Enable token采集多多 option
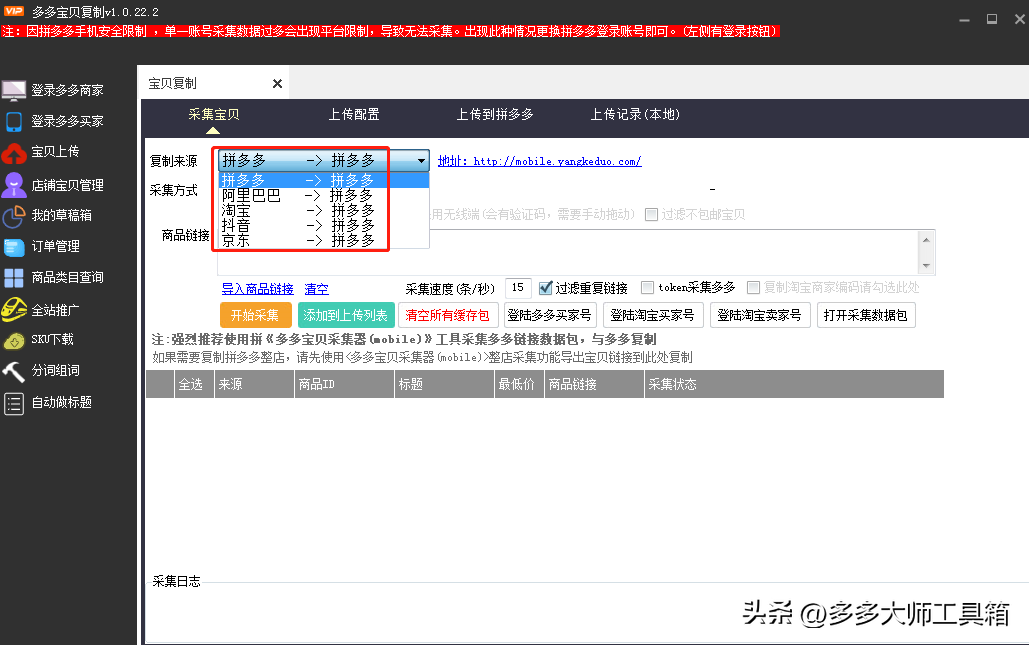This screenshot has width=1029, height=645. 647,287
